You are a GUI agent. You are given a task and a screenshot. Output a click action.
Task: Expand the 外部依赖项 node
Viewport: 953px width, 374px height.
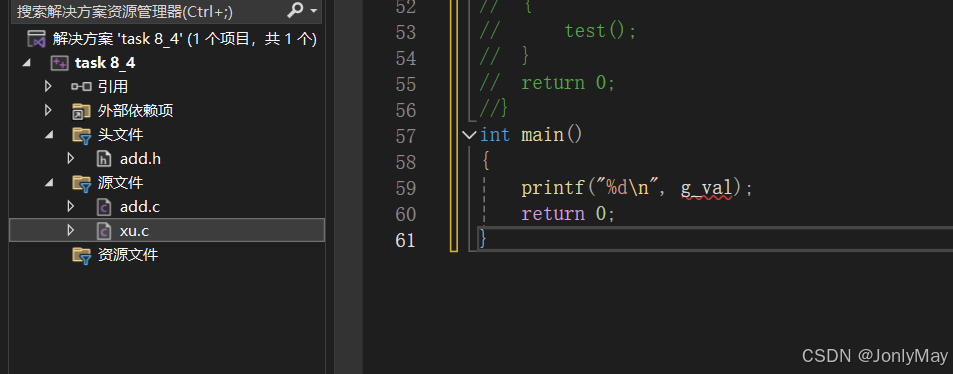click(x=48, y=111)
